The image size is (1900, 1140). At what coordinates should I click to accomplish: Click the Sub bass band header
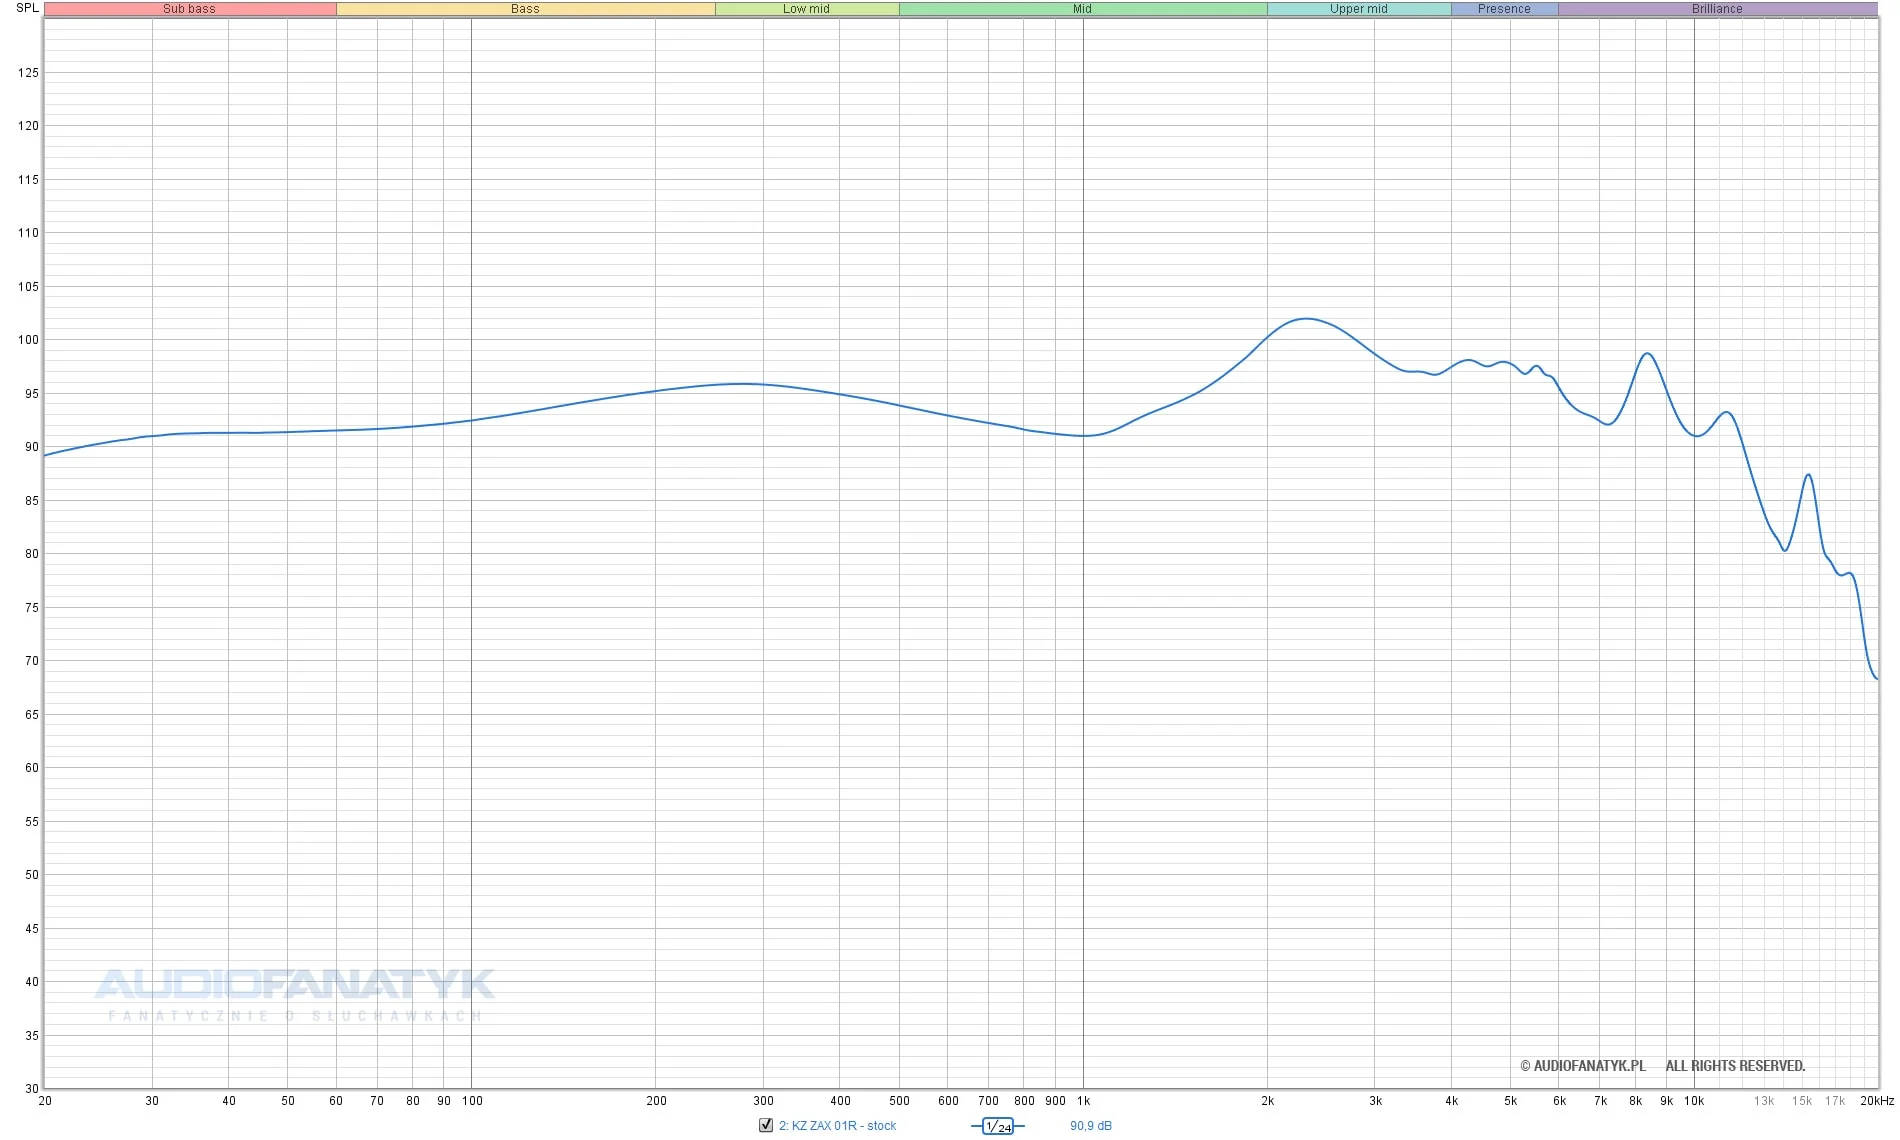190,9
